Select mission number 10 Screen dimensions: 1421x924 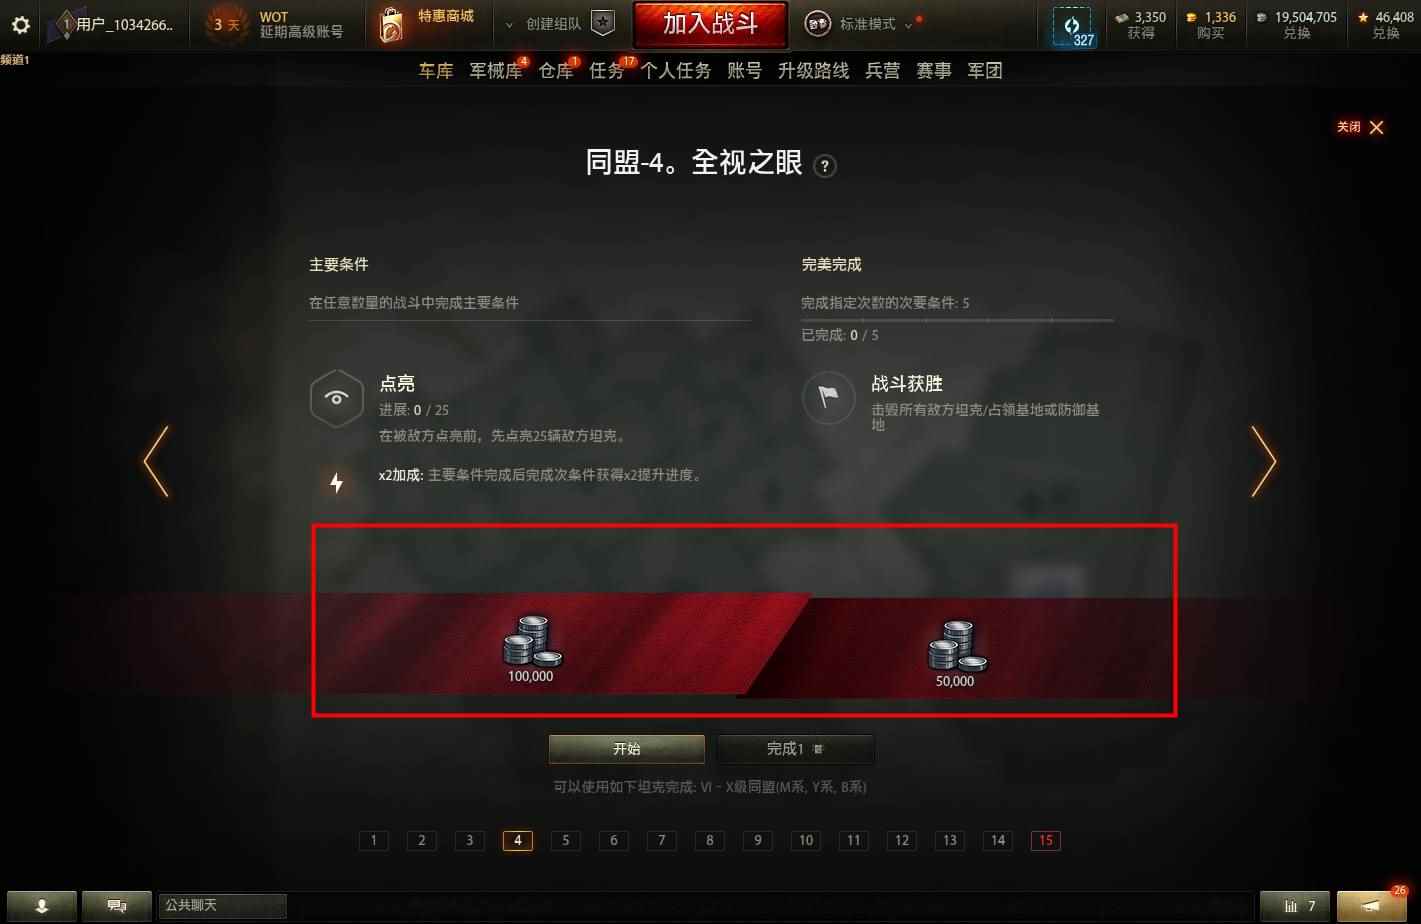point(806,840)
